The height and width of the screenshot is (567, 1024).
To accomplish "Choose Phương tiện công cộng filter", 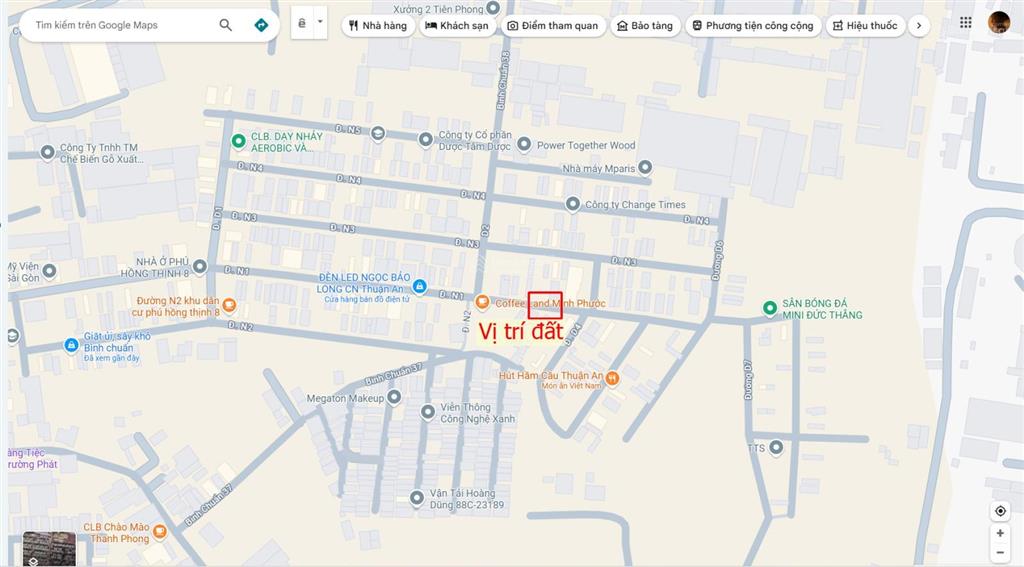I will click(x=753, y=25).
